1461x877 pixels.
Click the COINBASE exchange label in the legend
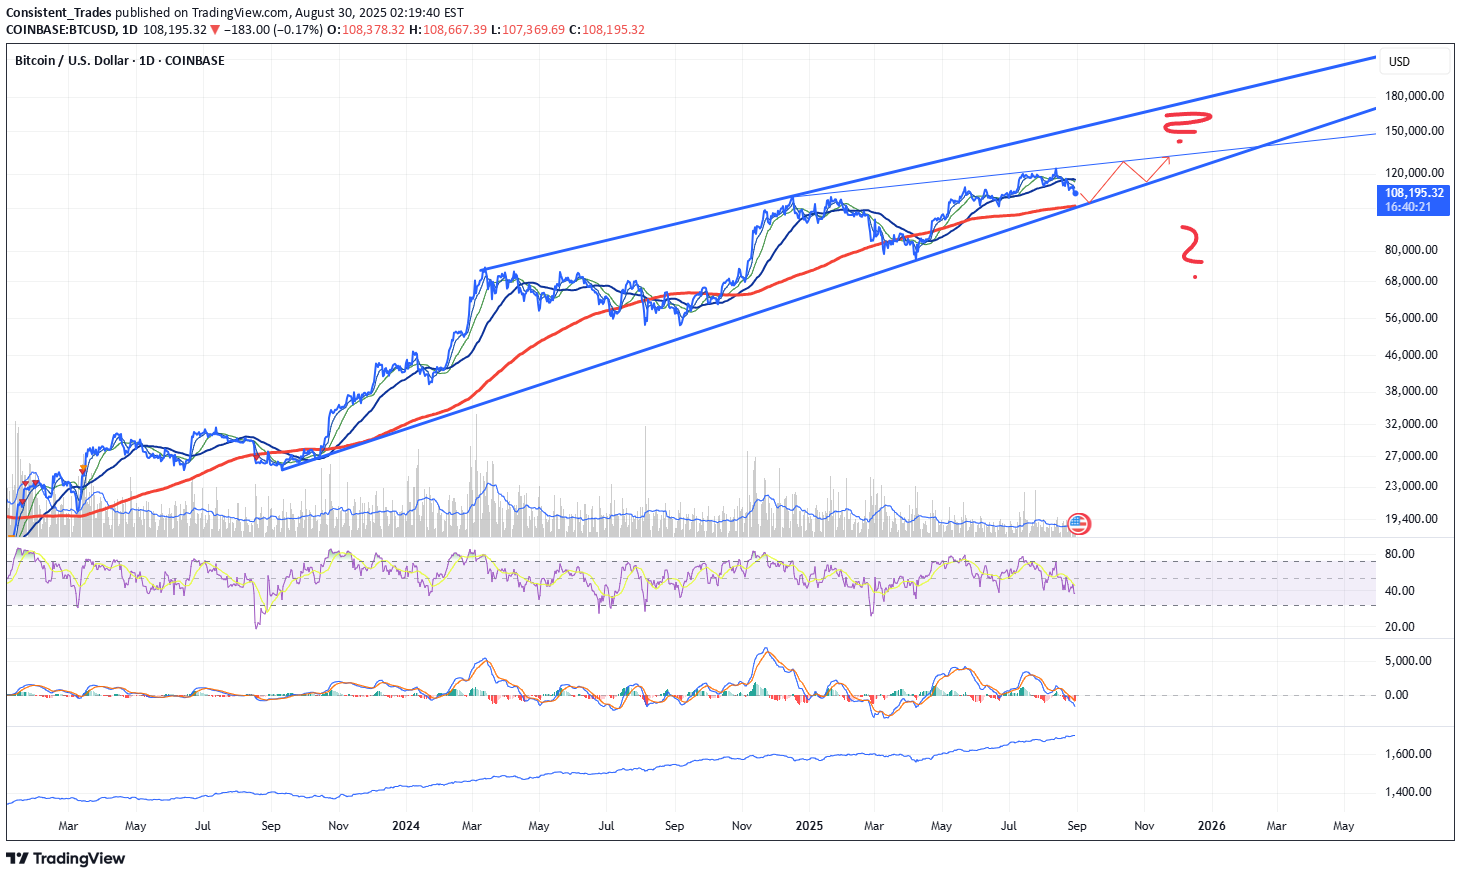point(194,60)
